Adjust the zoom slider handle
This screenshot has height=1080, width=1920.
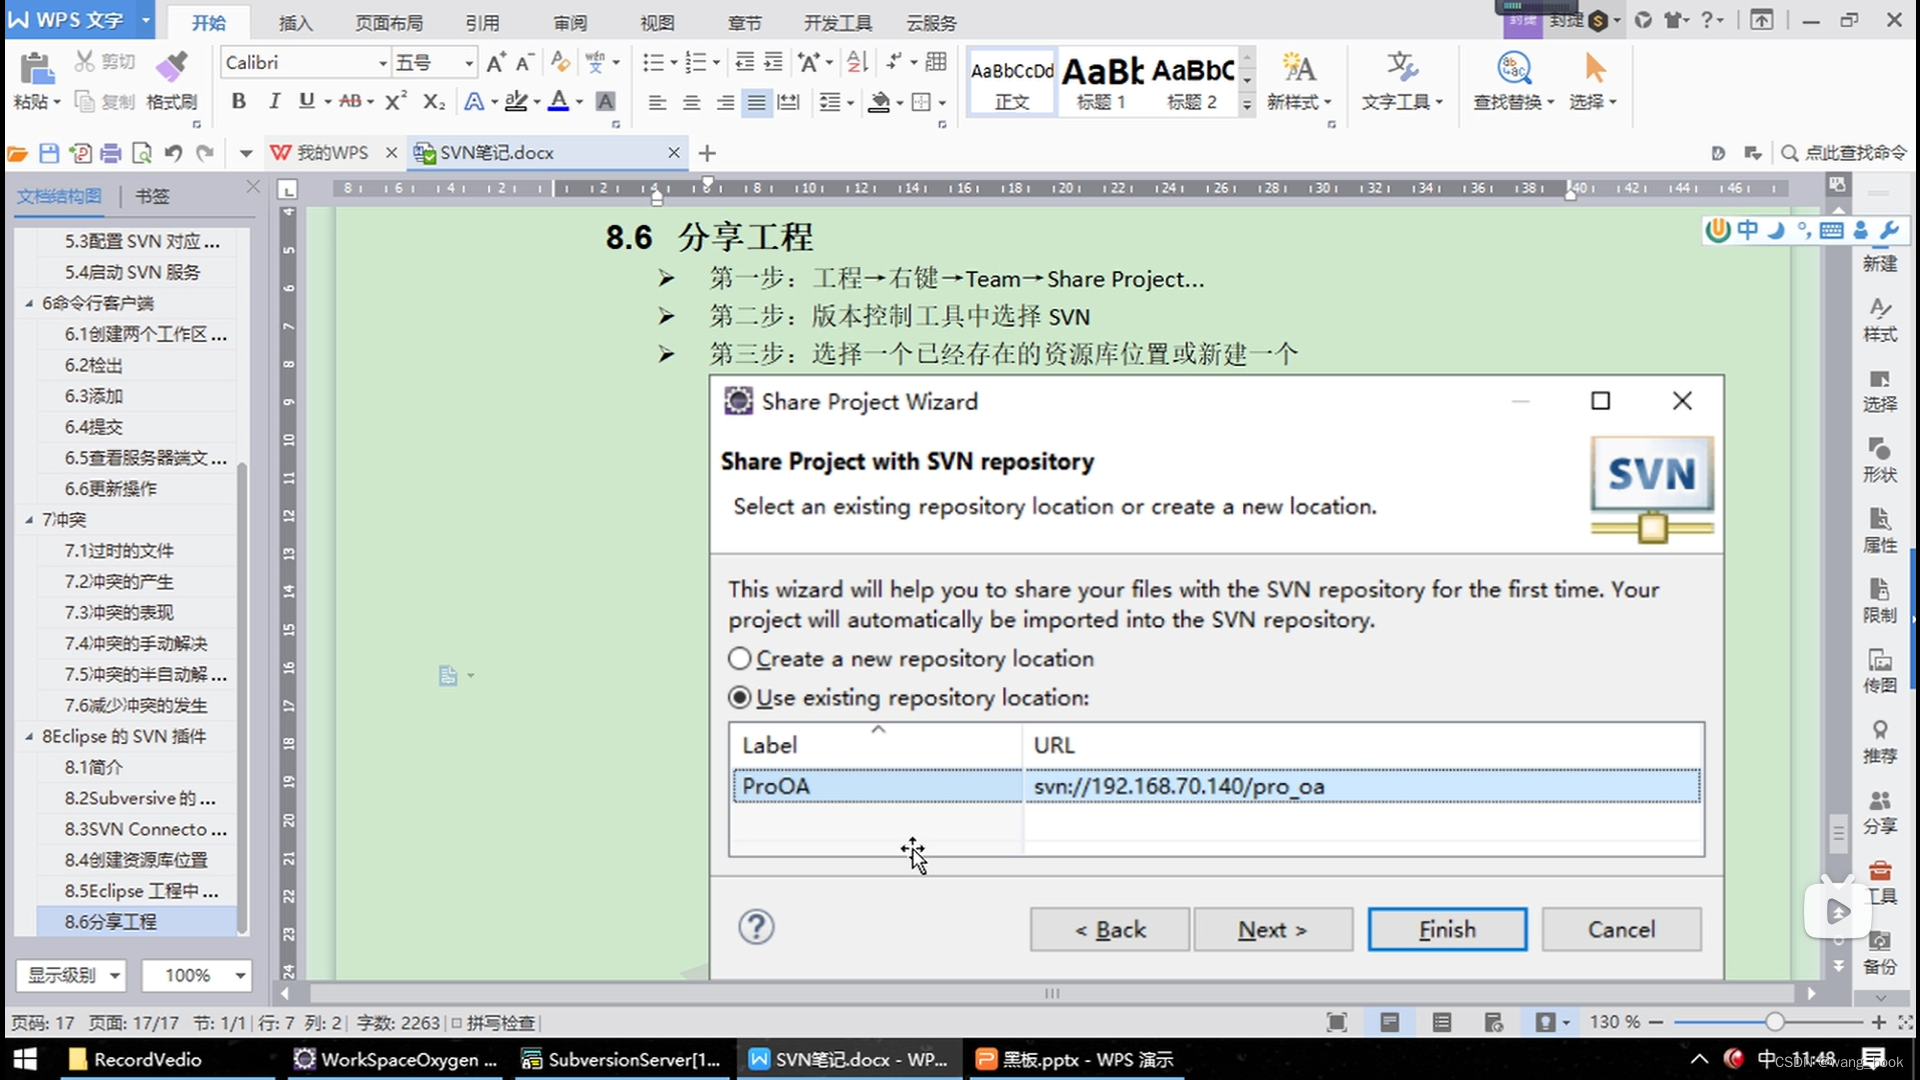(x=1774, y=1022)
